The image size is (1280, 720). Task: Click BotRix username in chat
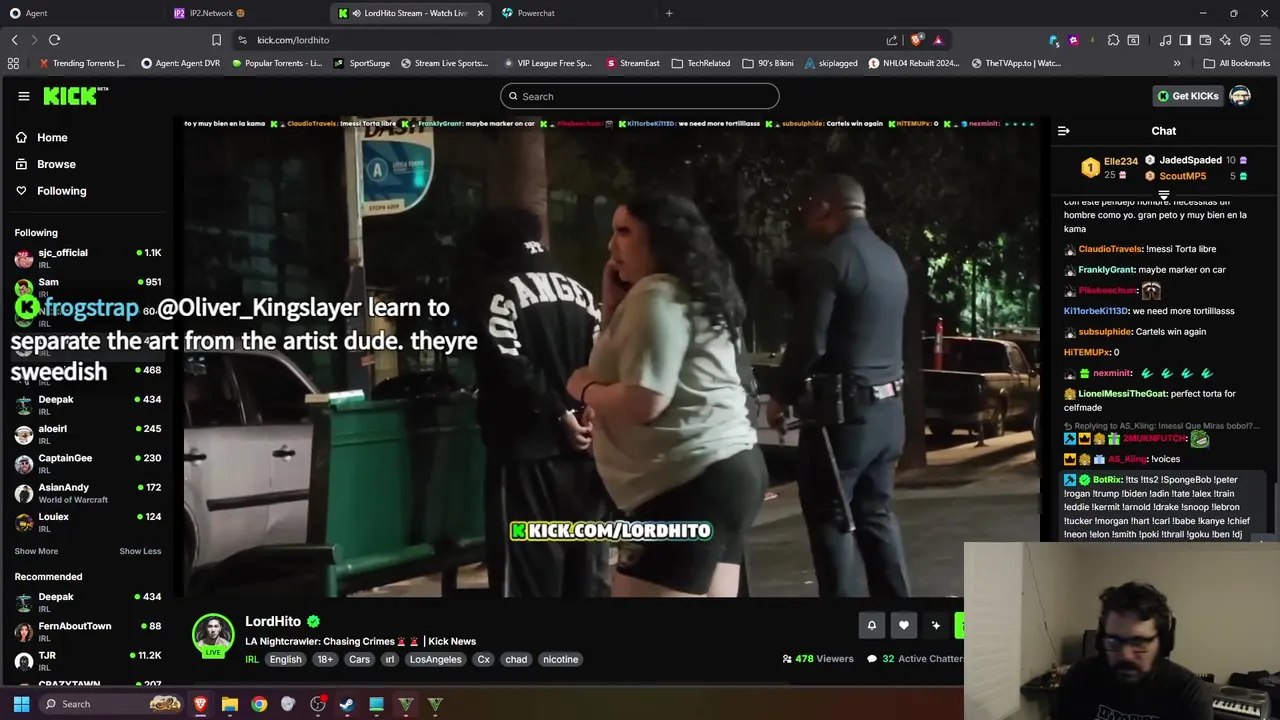pos(1107,480)
